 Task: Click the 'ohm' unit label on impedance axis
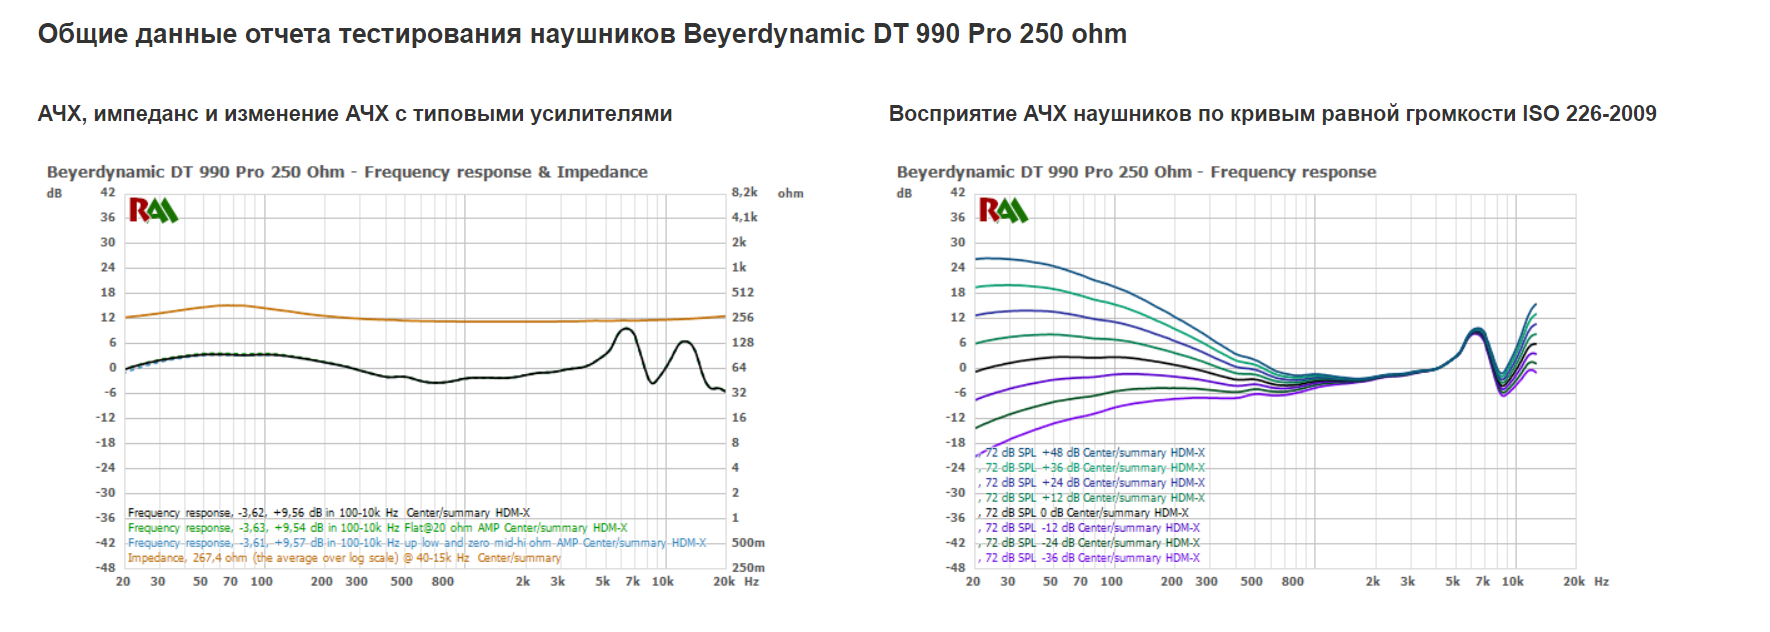click(x=791, y=193)
